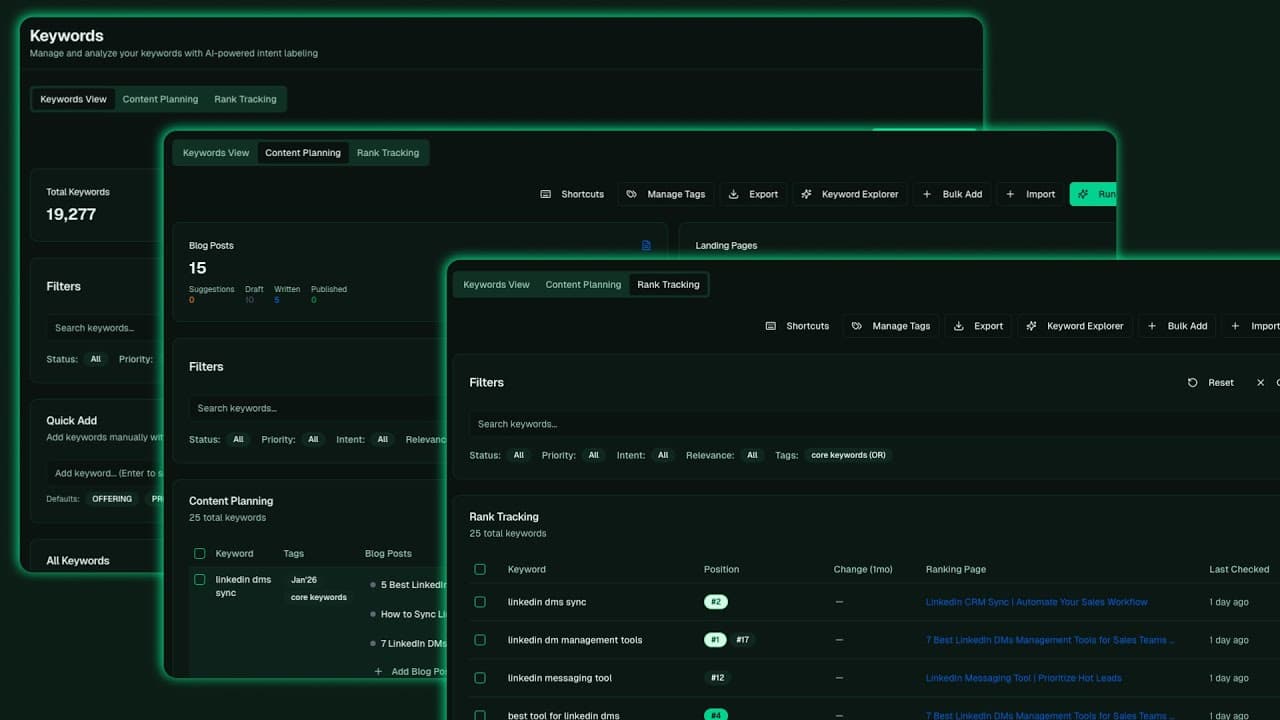Select Content Planning tab in back Keywords window
The height and width of the screenshot is (720, 1280).
[160, 99]
